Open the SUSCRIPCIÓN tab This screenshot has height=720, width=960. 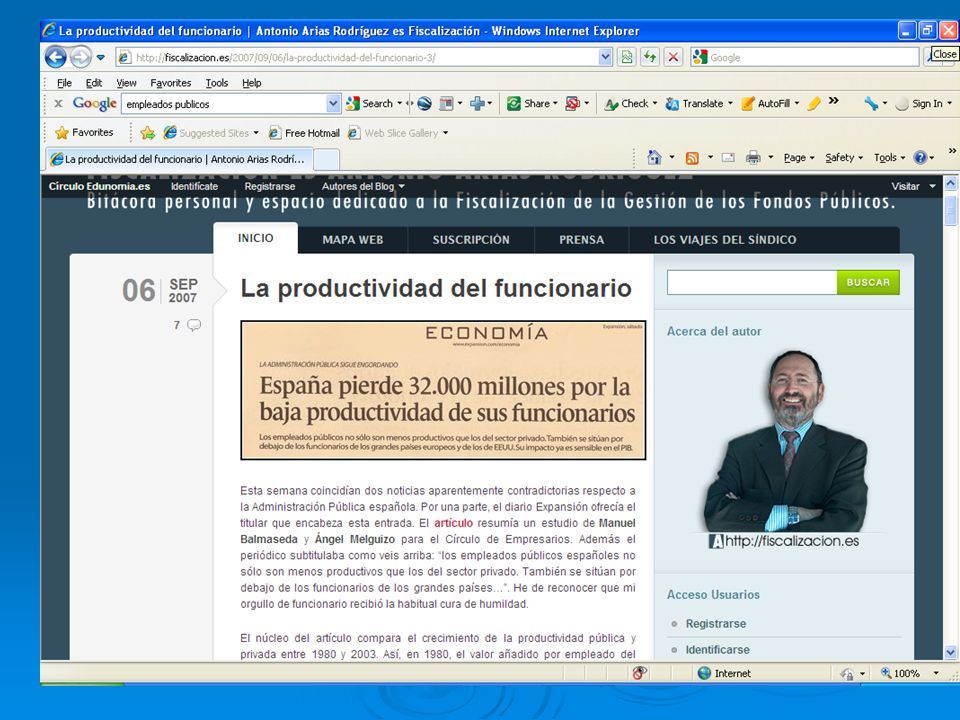(471, 240)
